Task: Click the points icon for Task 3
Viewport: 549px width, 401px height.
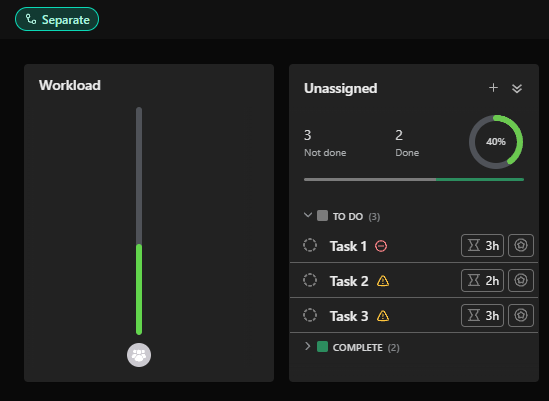Action: [x=521, y=316]
